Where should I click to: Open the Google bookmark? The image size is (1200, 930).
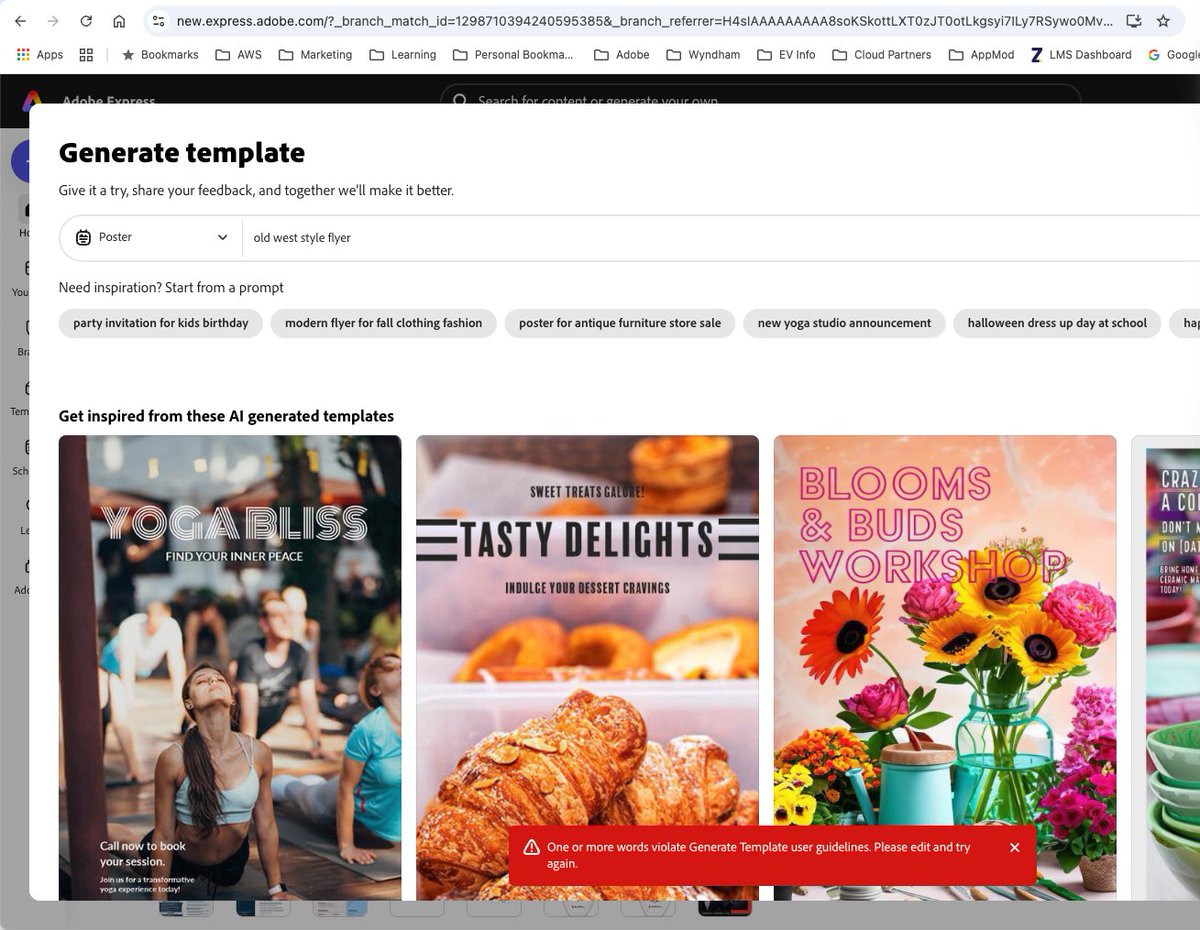coord(1173,55)
